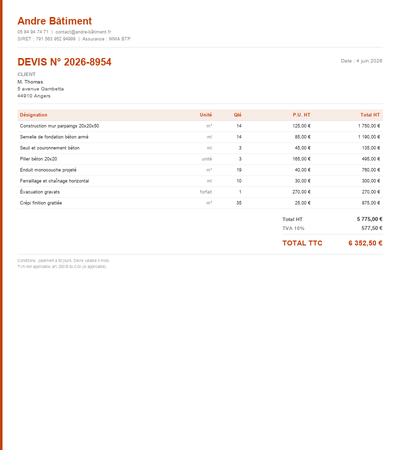Click the quote date at top right
The image size is (400, 450).
coord(361,61)
